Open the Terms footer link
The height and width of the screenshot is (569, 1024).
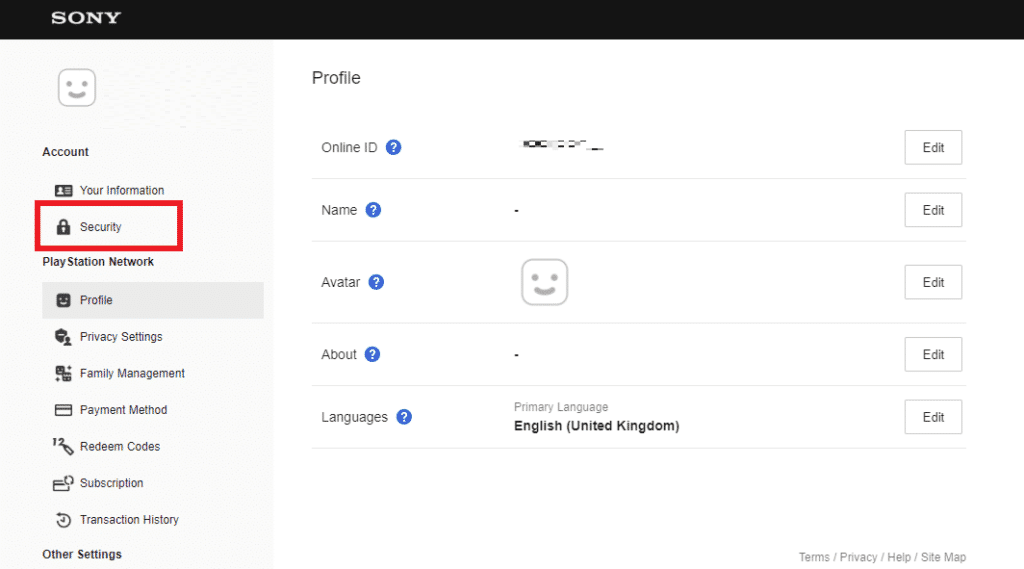(815, 557)
